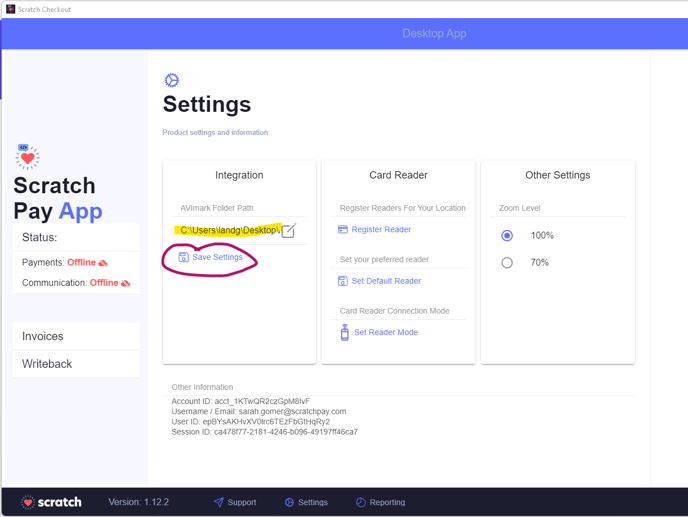Click the Save Settings link
Screen dimensions: 688x517
(217, 257)
